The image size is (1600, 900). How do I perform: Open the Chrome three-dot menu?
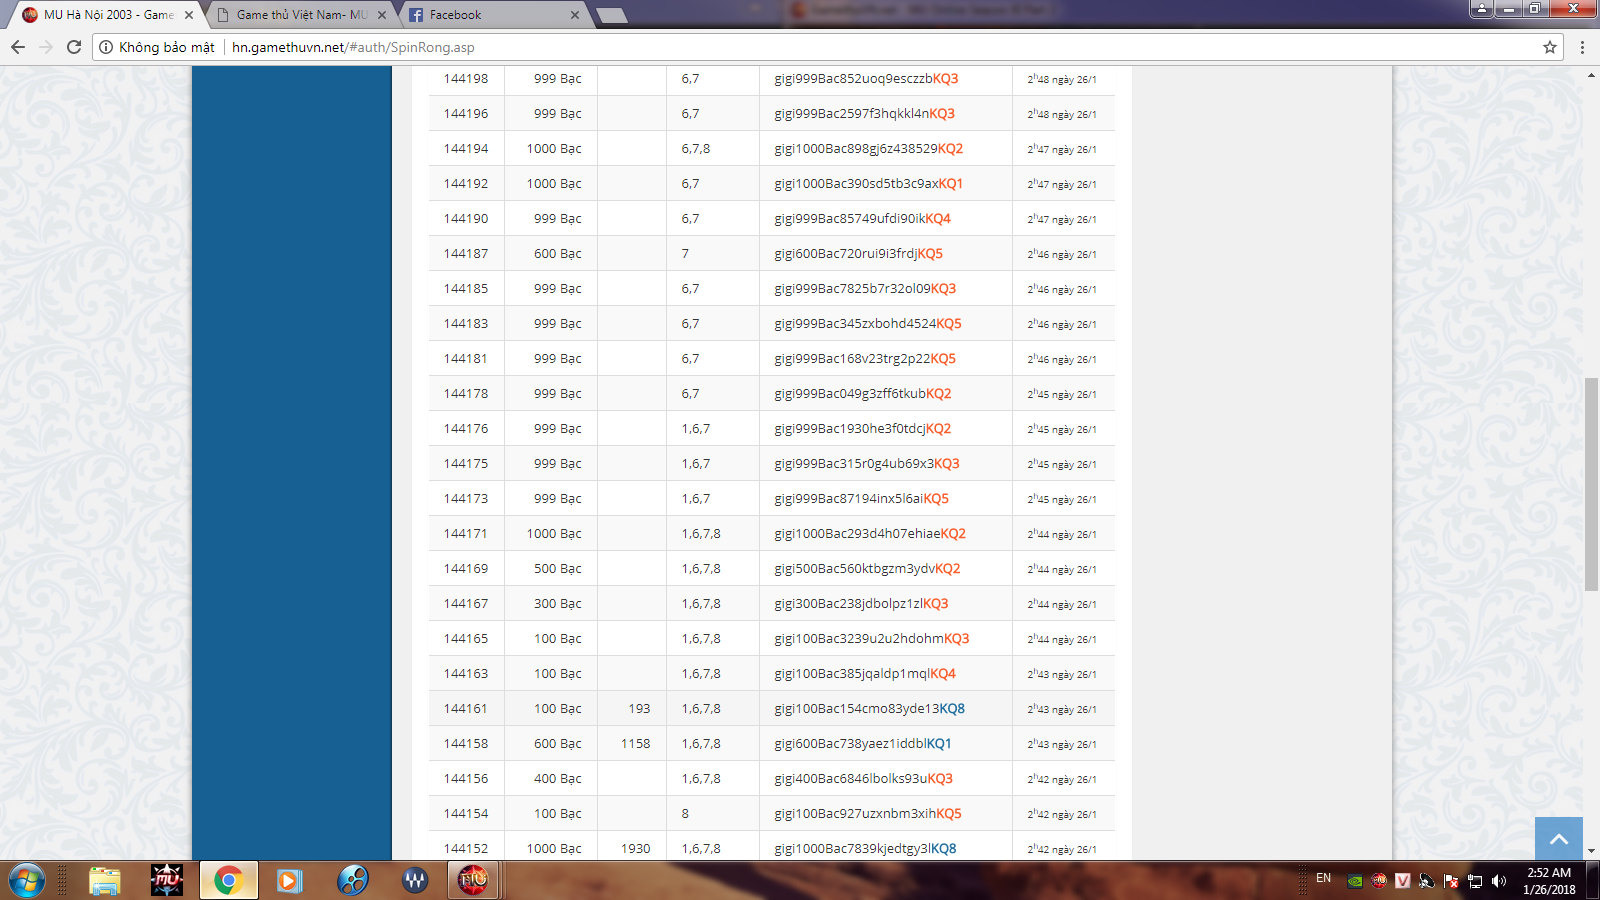click(x=1582, y=47)
